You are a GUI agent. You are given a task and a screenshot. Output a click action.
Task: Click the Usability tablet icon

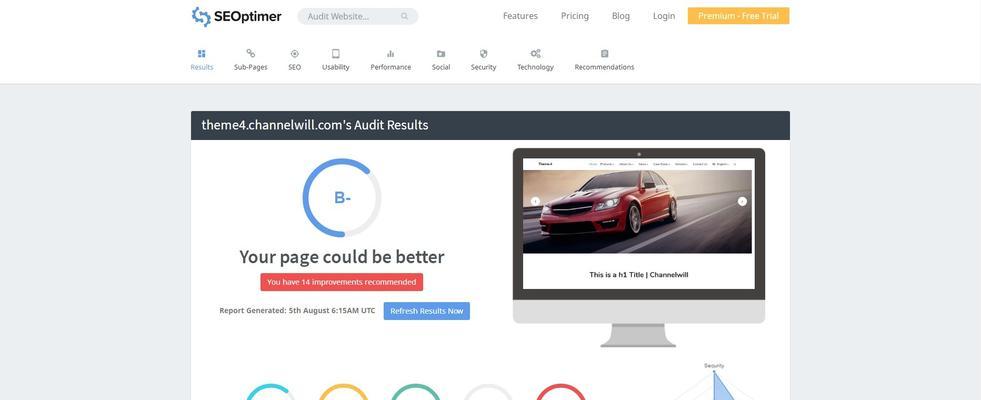click(335, 54)
